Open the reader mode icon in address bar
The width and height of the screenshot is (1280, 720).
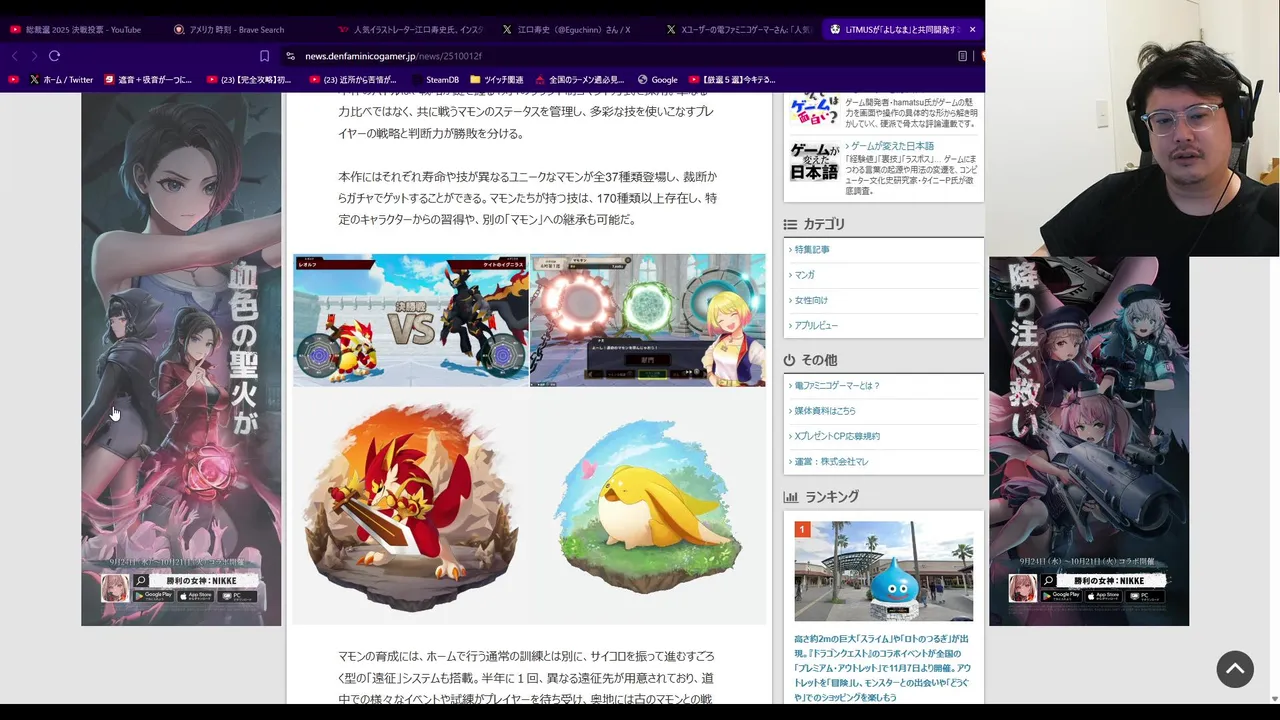click(962, 56)
